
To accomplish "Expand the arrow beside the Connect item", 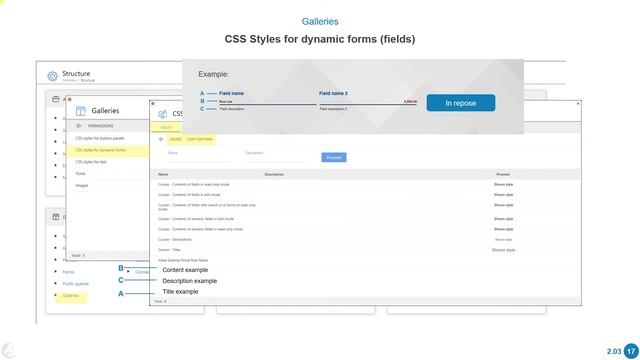I will pyautogui.click(x=129, y=271).
